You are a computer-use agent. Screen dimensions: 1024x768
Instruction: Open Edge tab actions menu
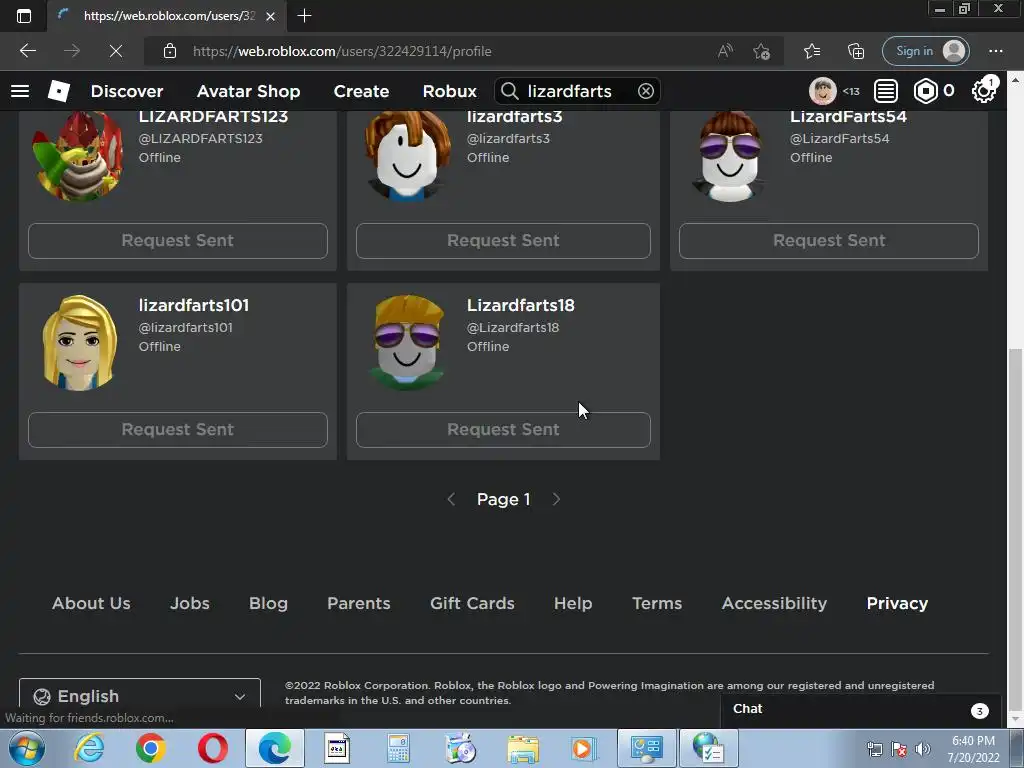[24, 16]
